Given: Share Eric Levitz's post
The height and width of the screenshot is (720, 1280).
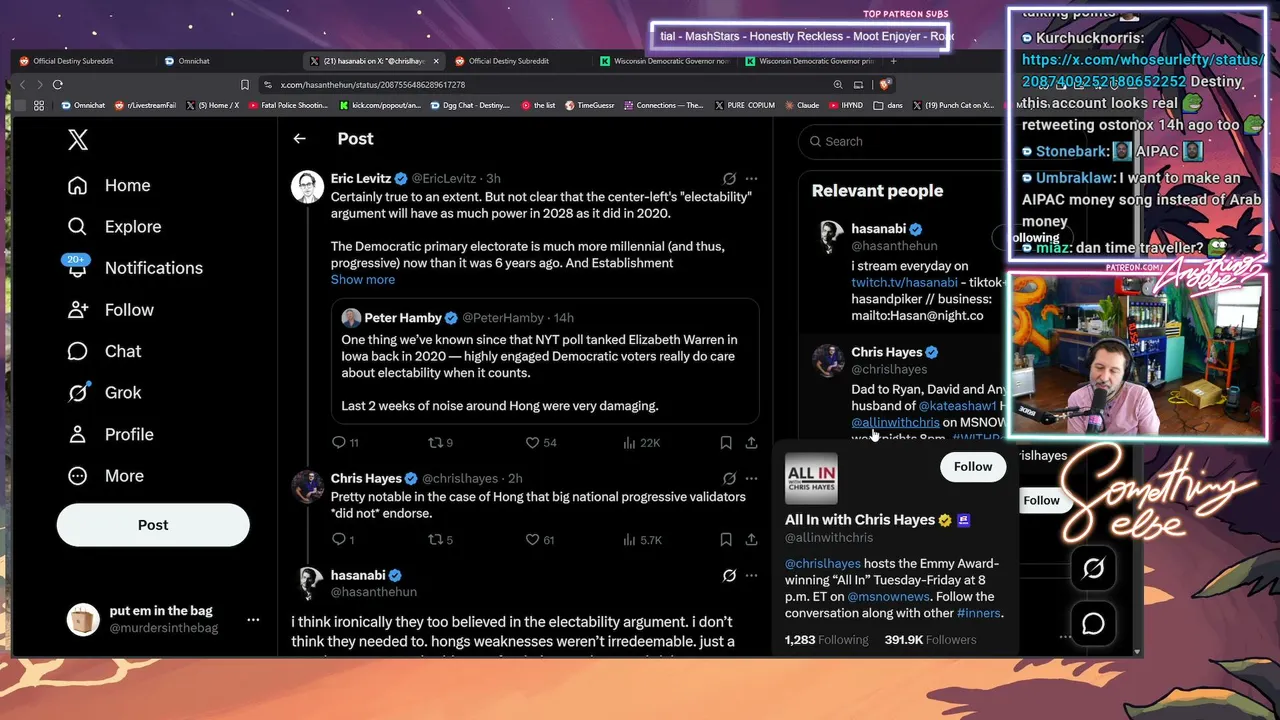Looking at the screenshot, I should (751, 442).
